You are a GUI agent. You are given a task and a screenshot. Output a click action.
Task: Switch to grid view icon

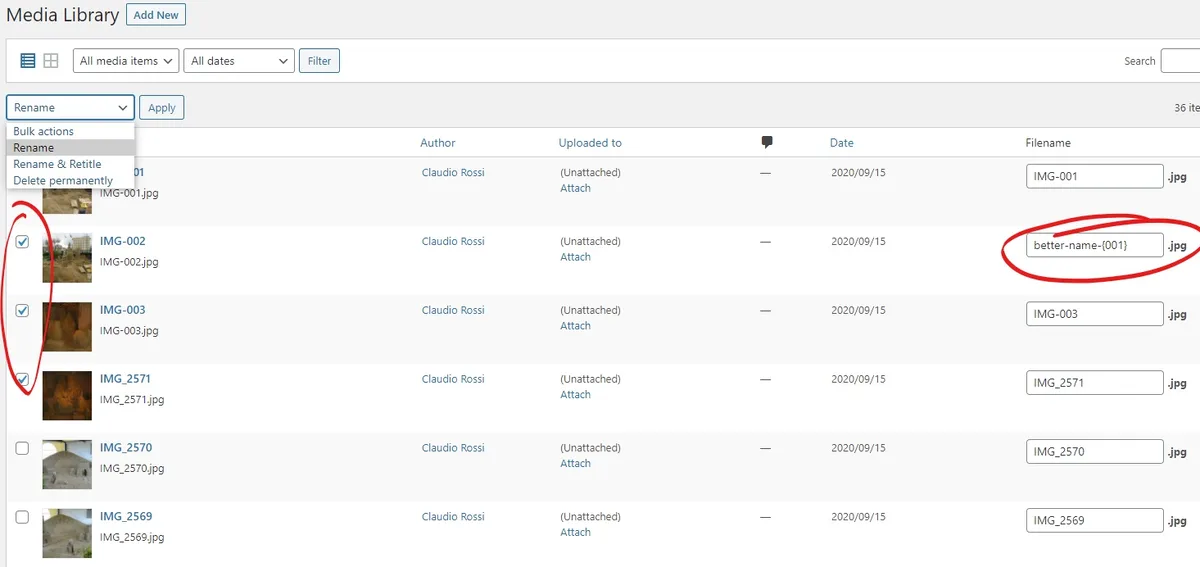[x=51, y=61]
